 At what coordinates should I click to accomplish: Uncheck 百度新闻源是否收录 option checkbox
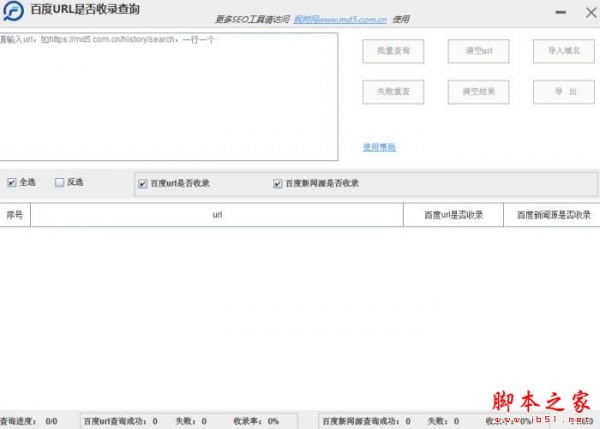click(278, 184)
